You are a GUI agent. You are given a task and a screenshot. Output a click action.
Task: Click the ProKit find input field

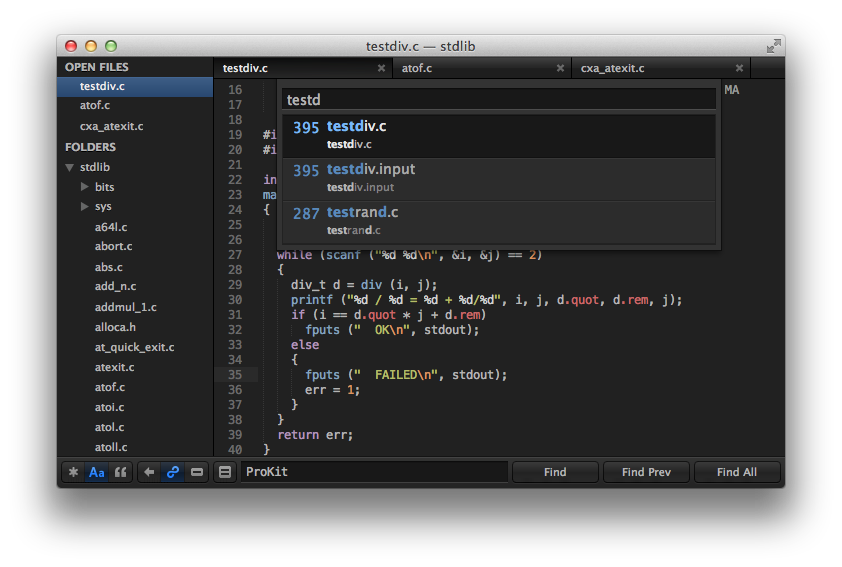coord(374,472)
